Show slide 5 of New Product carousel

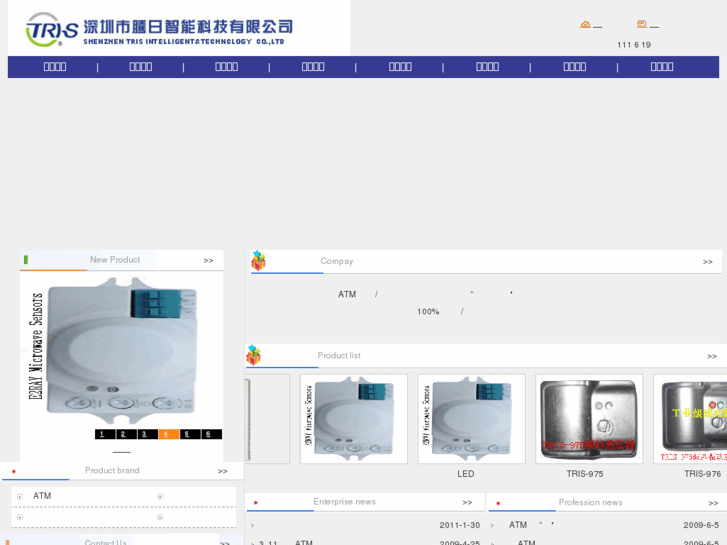click(x=190, y=434)
